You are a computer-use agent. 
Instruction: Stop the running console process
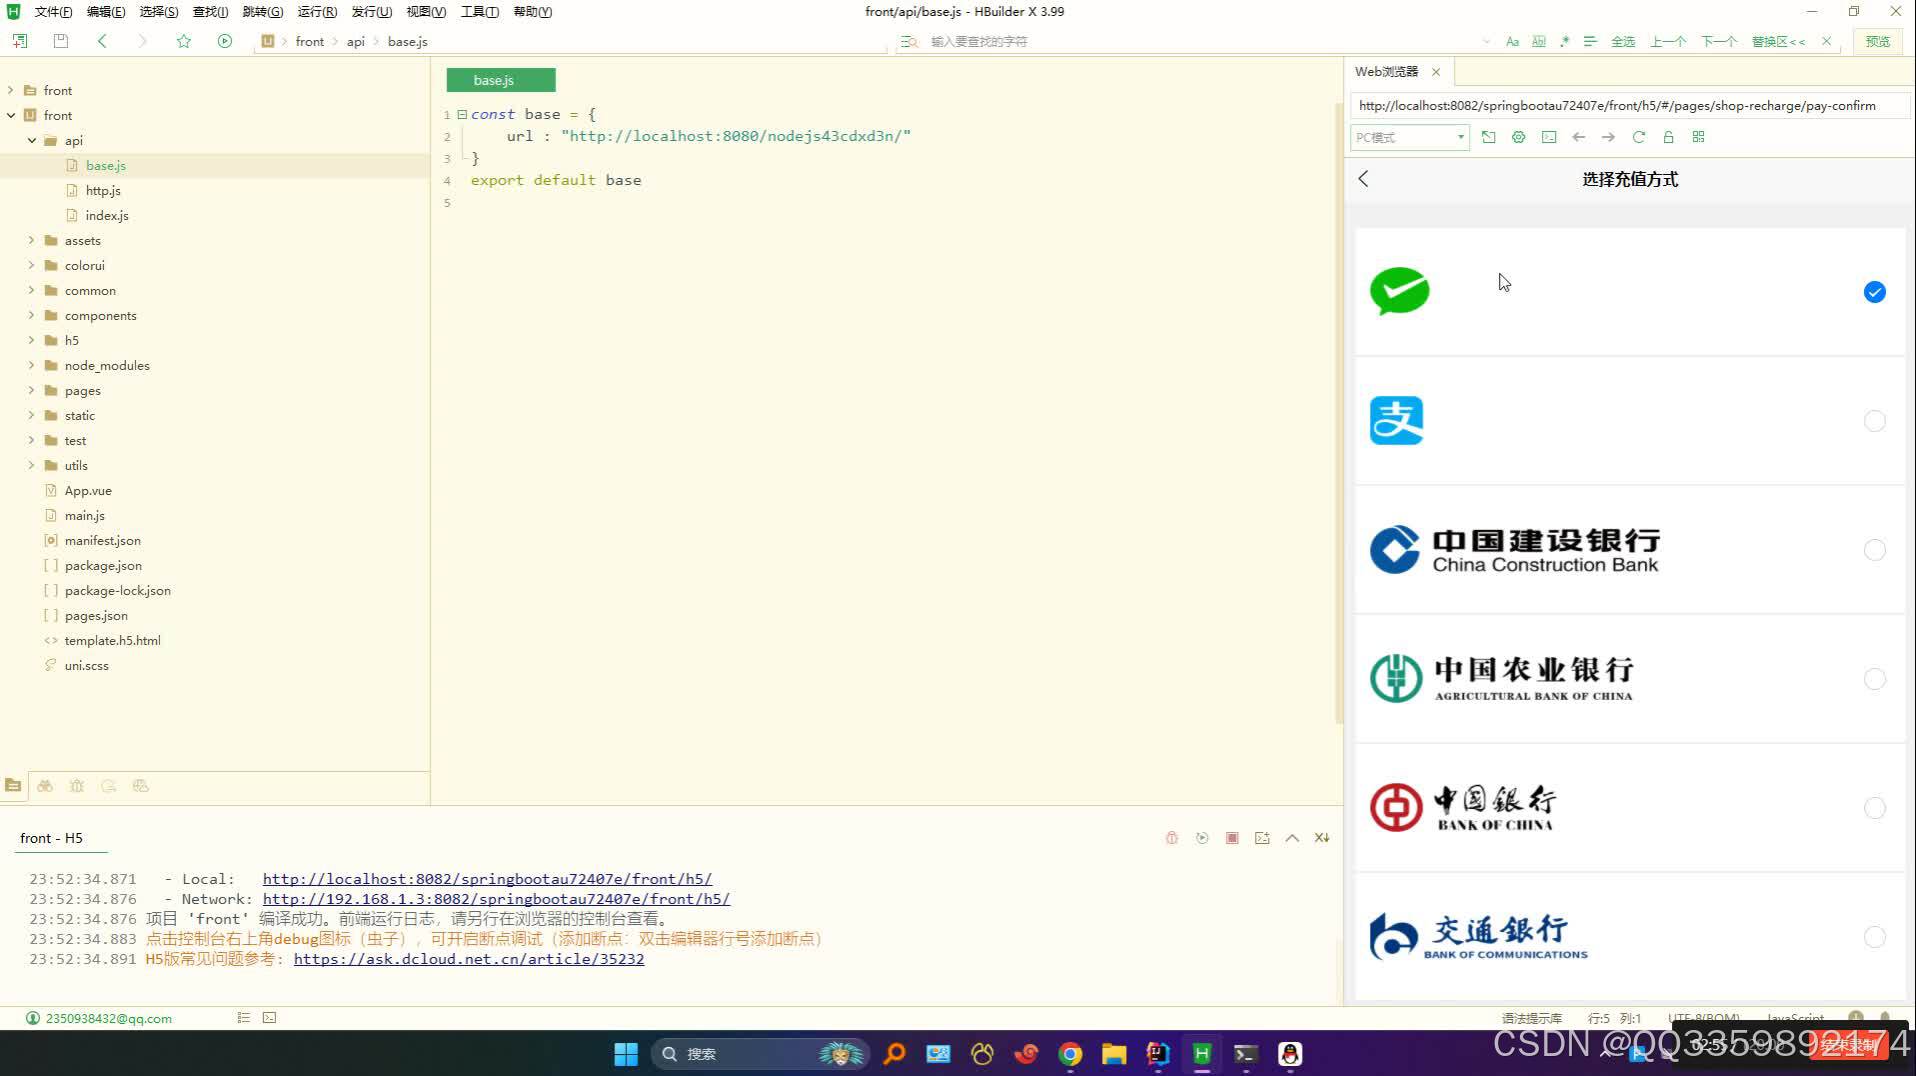1232,838
